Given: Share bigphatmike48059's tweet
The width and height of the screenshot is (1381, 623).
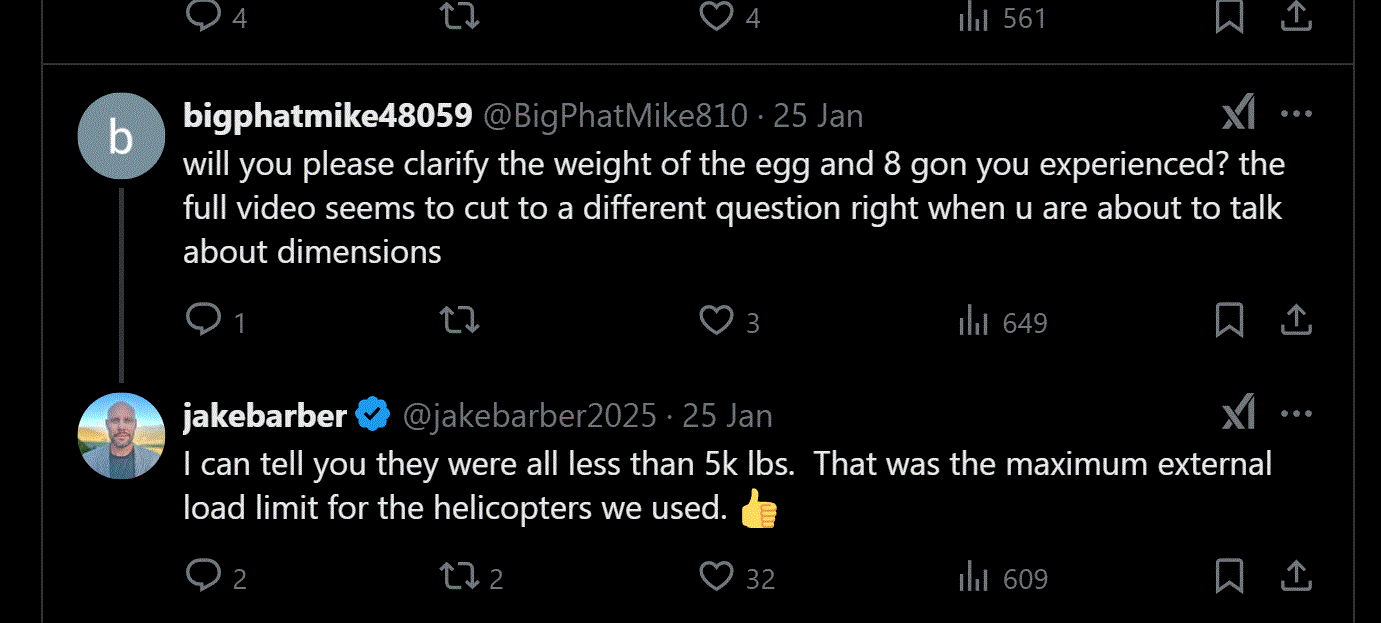Looking at the screenshot, I should pos(1296,320).
